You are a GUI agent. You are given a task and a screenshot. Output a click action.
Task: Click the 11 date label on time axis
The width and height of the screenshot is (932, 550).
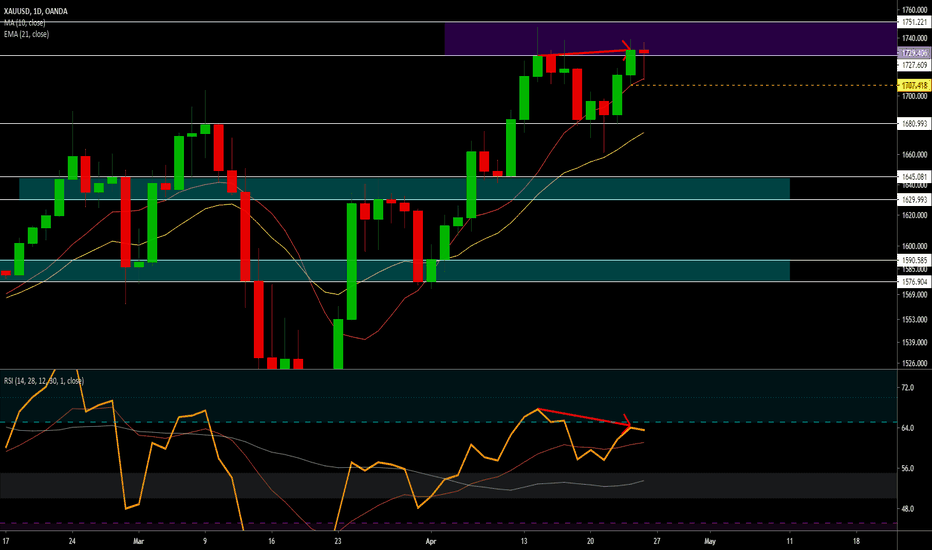pos(789,542)
